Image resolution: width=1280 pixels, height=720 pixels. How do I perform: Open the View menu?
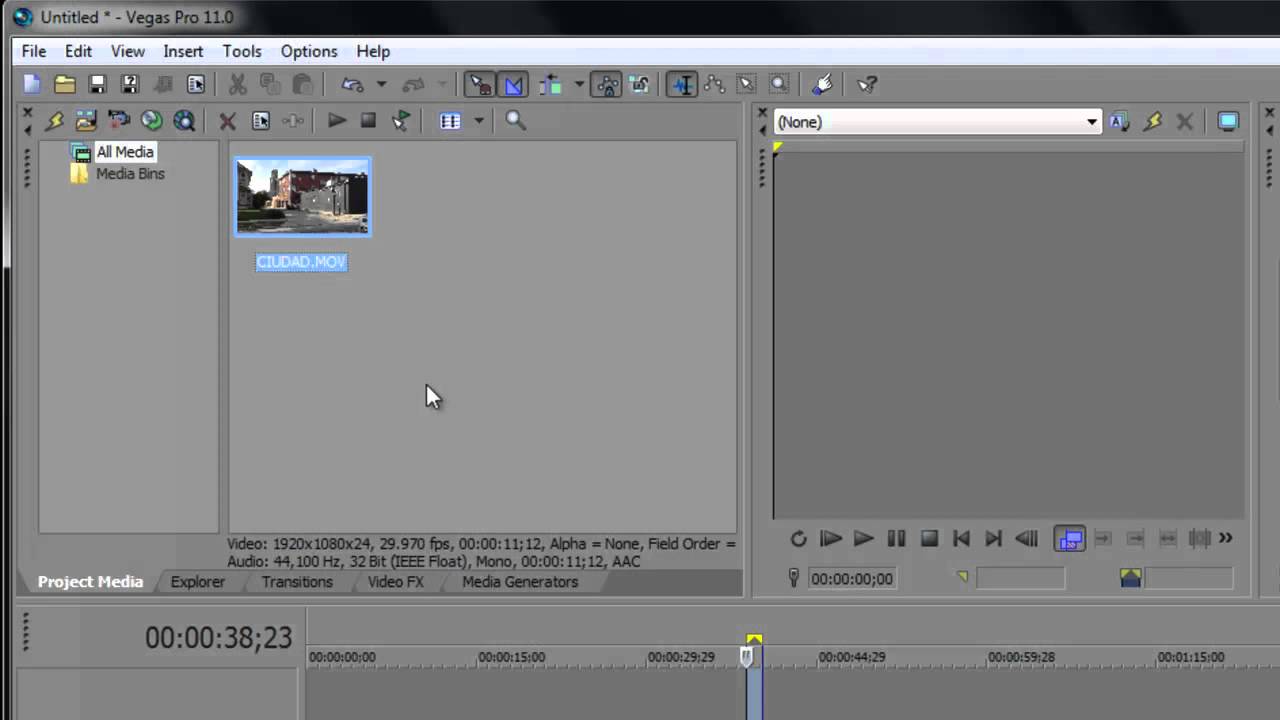tap(128, 51)
